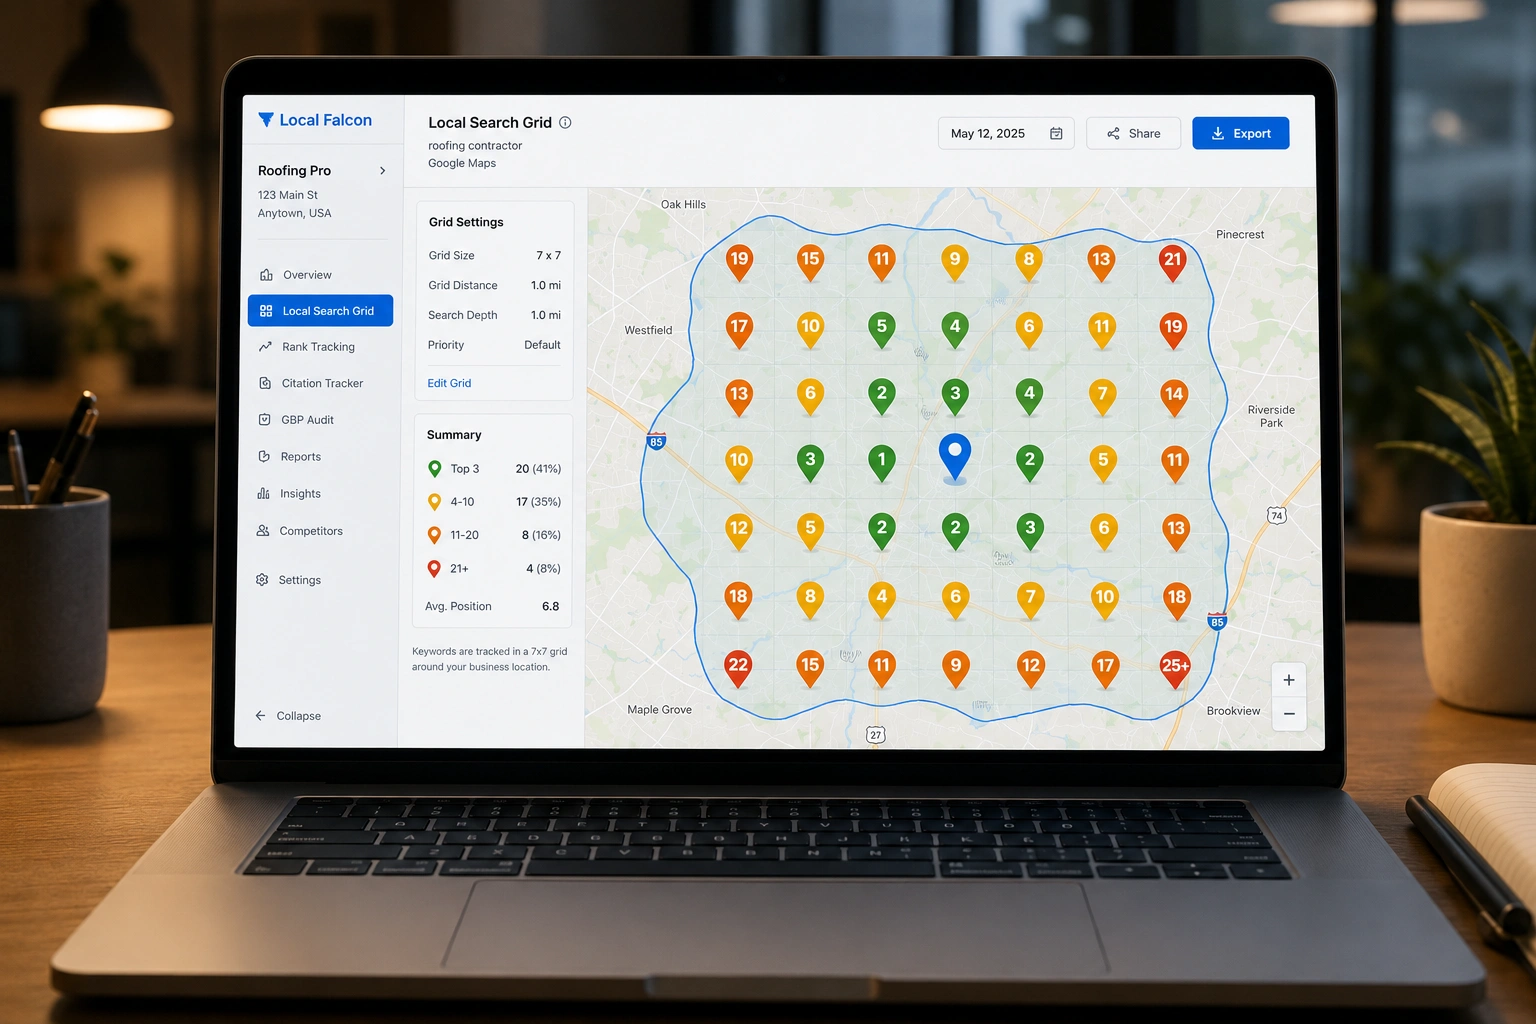Click the Oak Hills map label
This screenshot has height=1024, width=1536.
683,205
